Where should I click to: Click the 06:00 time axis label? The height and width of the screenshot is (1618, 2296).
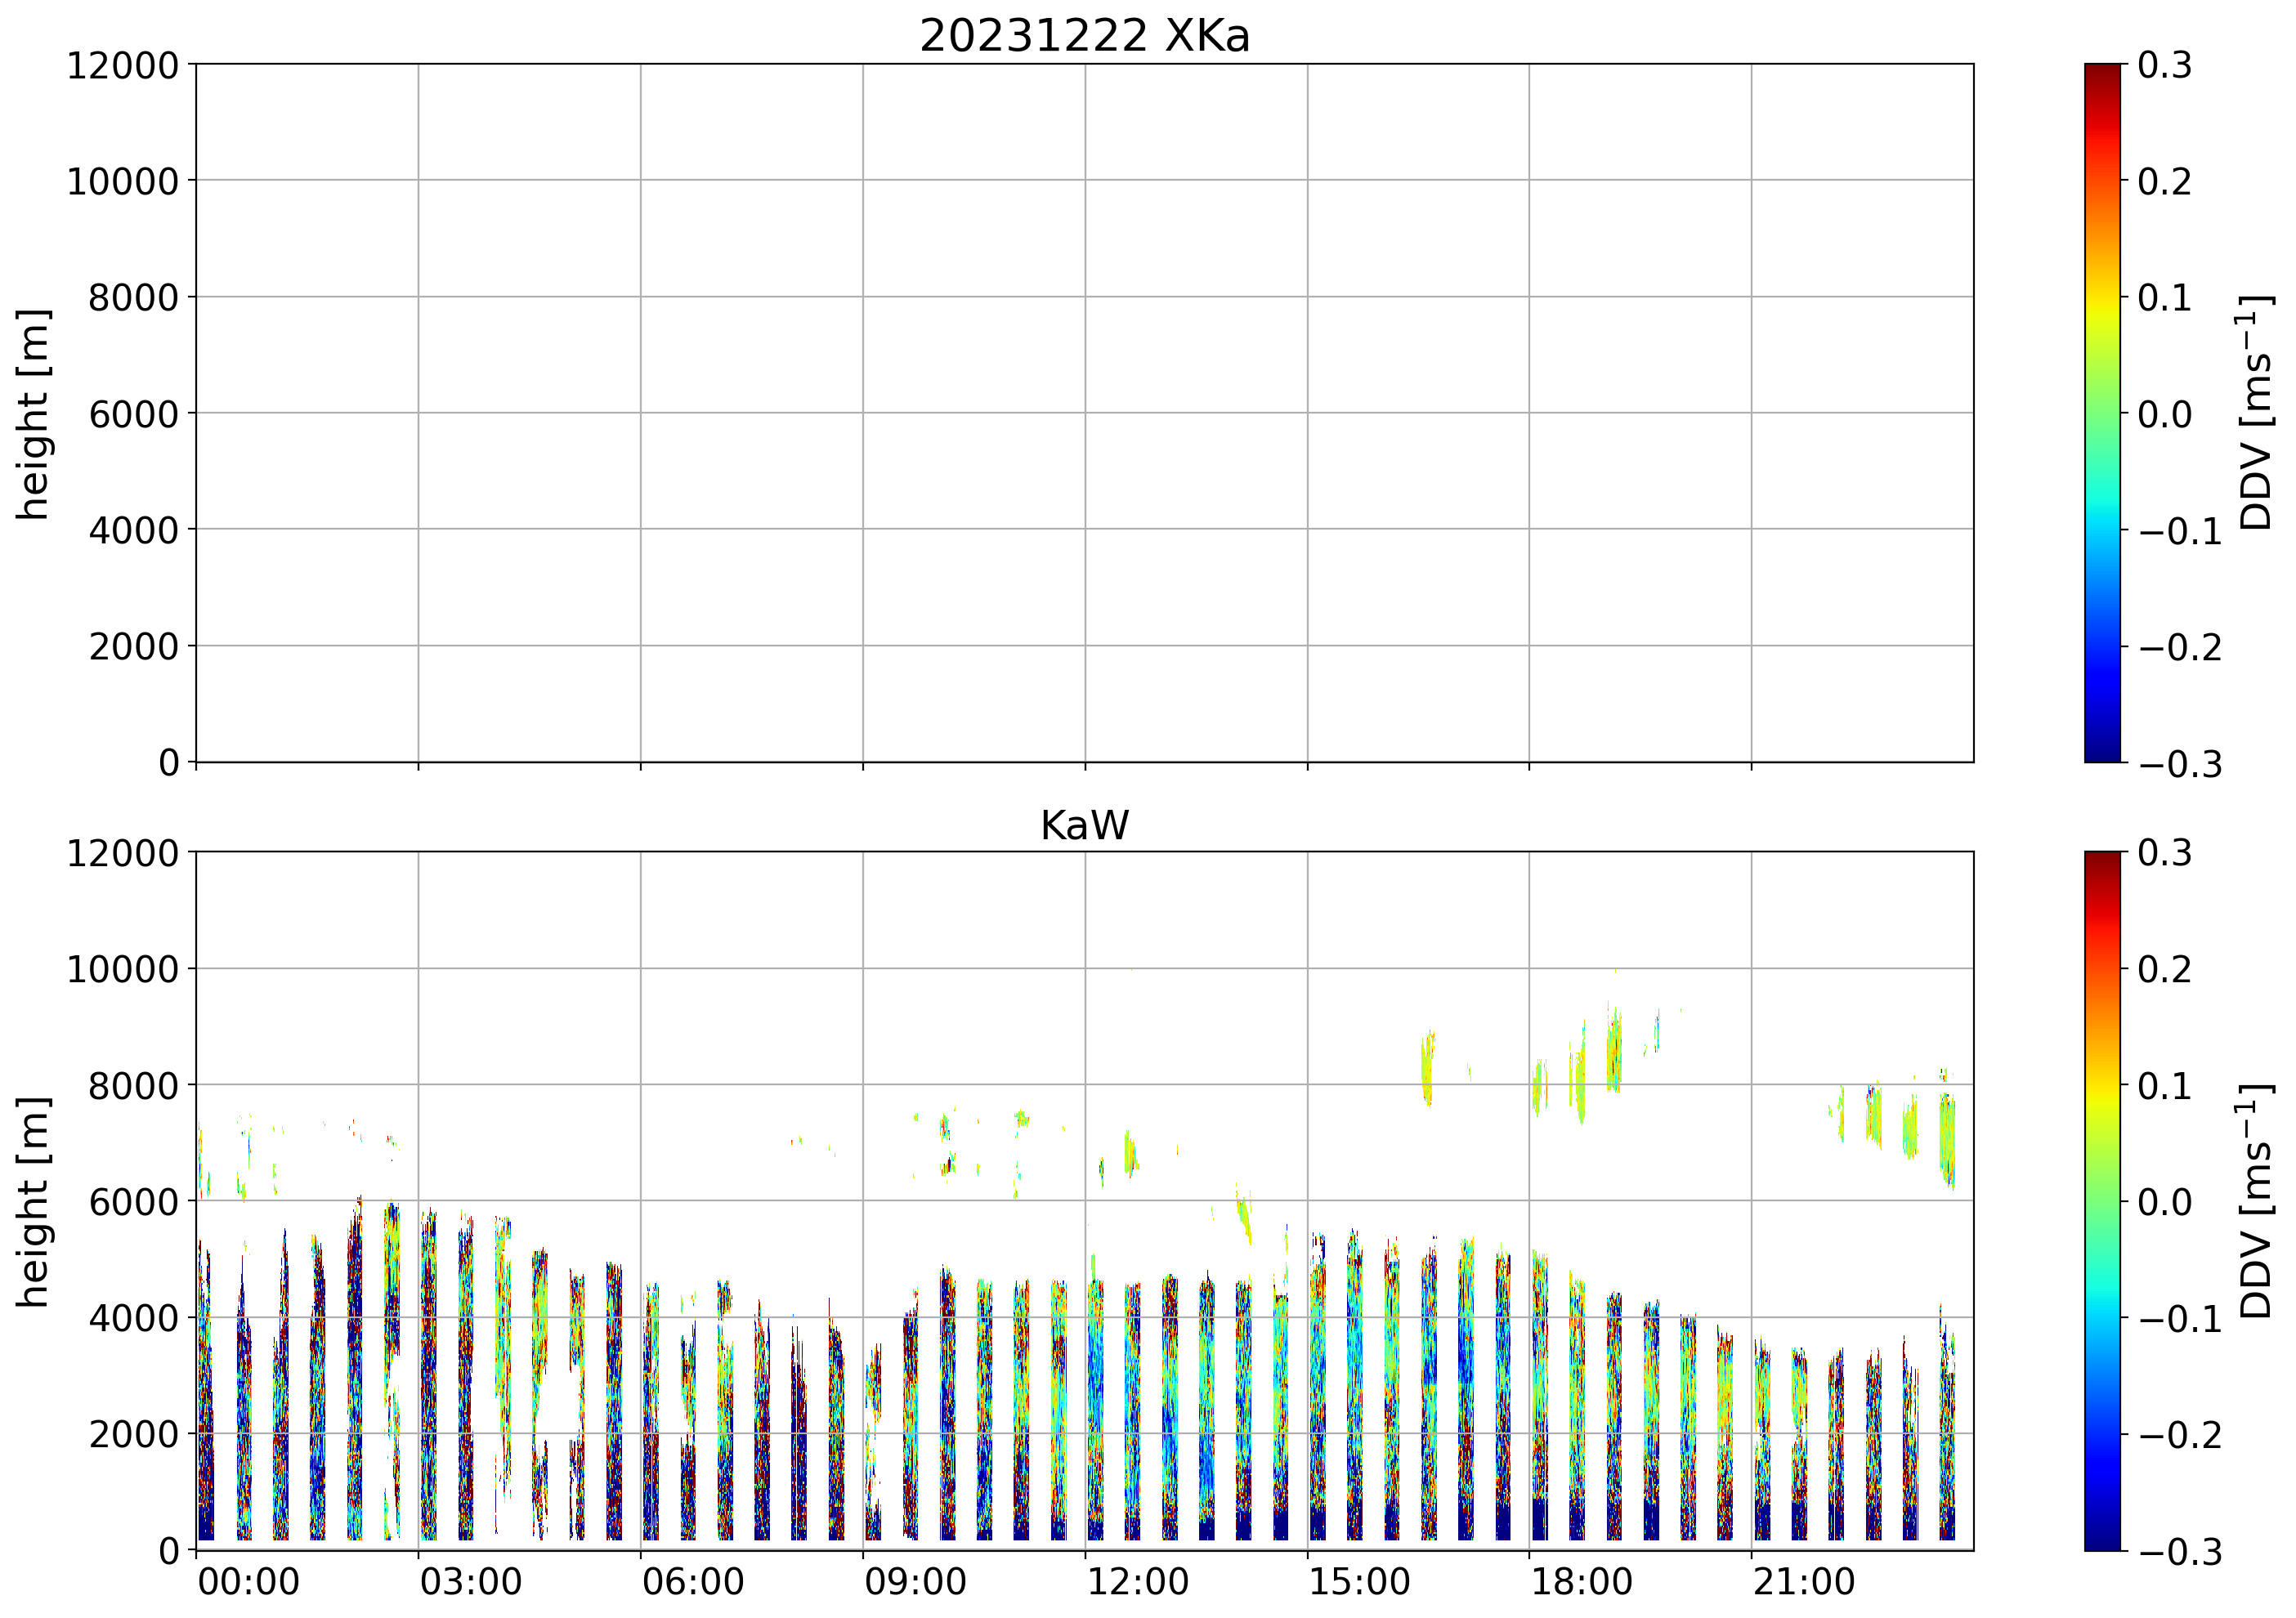pyautogui.click(x=692, y=1583)
